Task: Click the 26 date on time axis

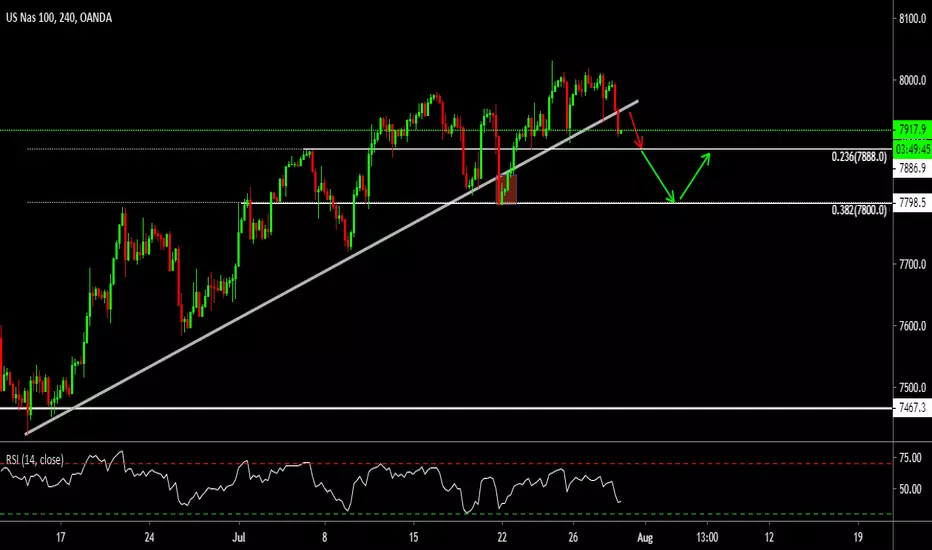Action: (573, 538)
